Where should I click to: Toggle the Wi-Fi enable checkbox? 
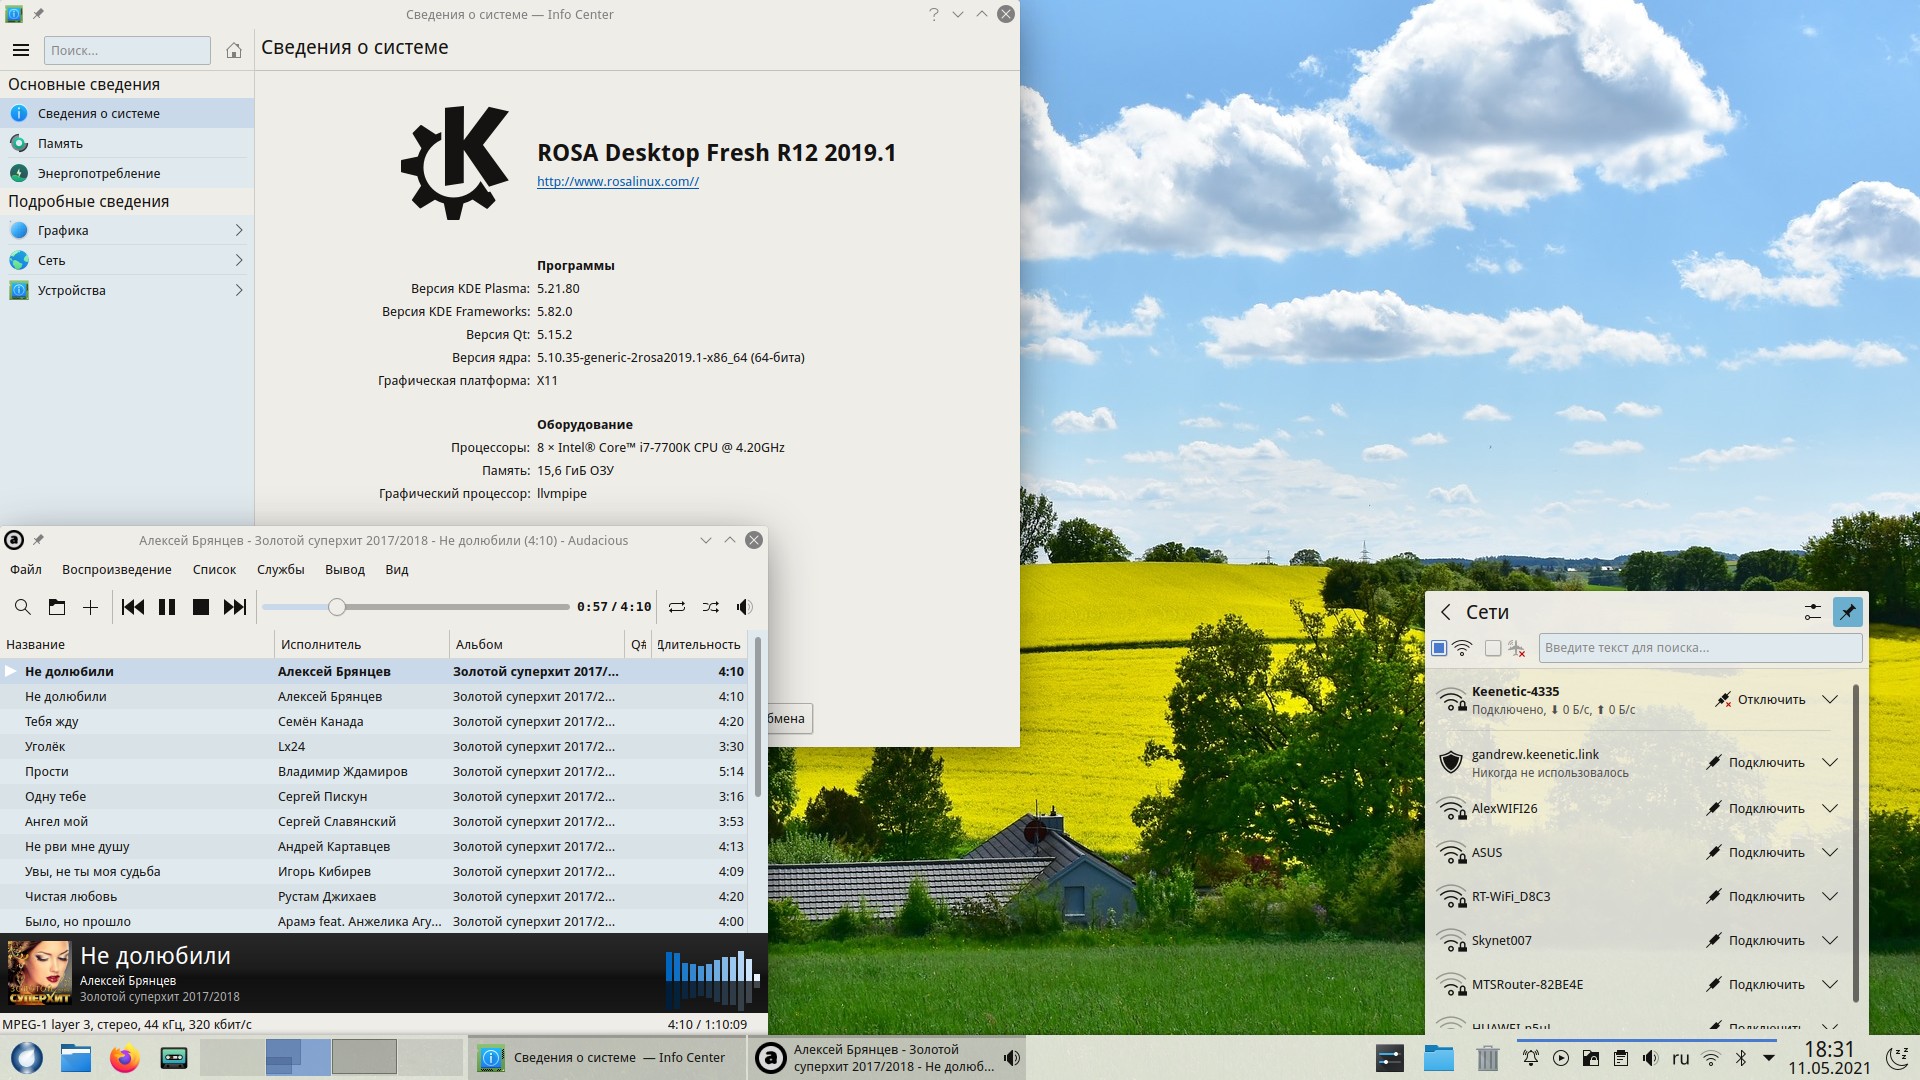[x=1439, y=648]
